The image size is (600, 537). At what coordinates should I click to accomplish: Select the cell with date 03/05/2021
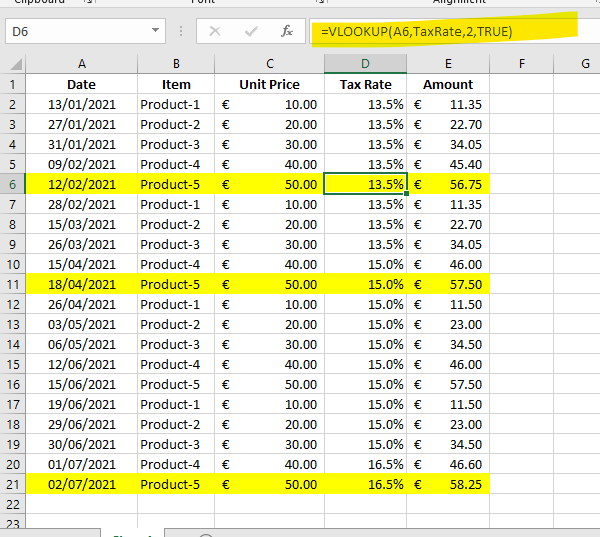(x=82, y=324)
